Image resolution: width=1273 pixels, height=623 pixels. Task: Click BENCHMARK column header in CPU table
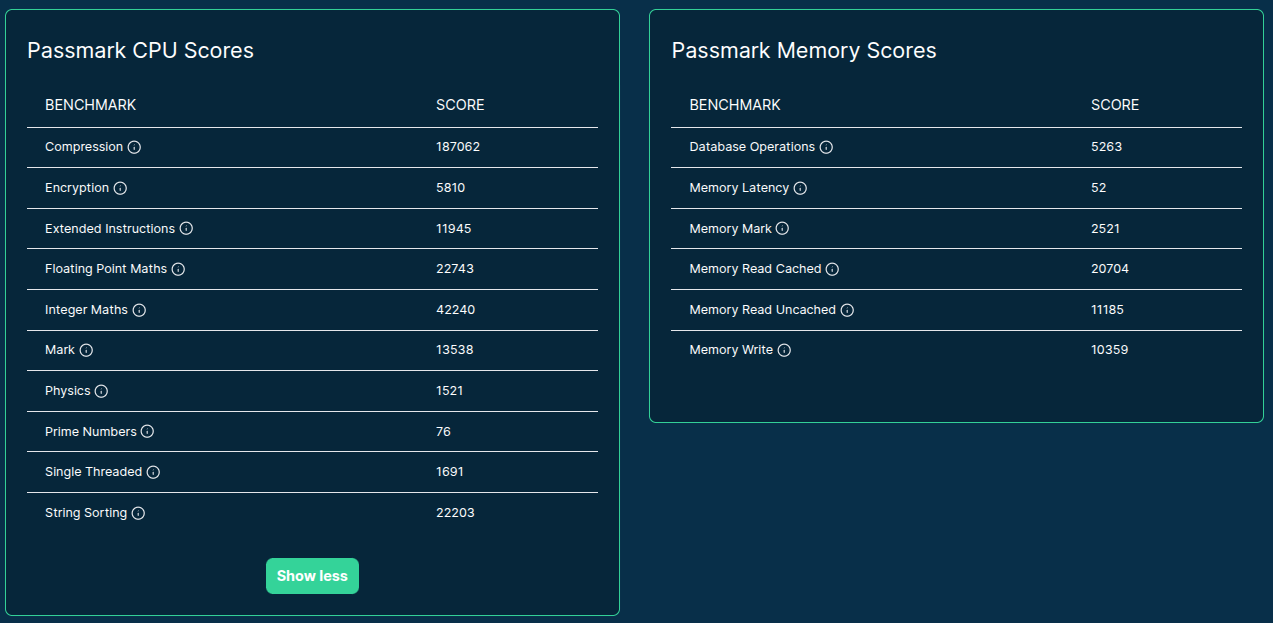click(x=91, y=105)
